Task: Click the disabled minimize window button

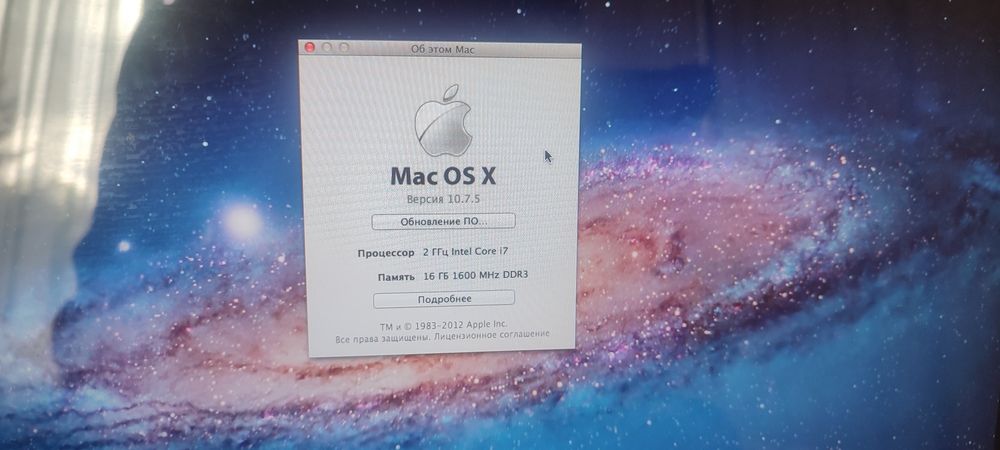Action: click(x=327, y=47)
